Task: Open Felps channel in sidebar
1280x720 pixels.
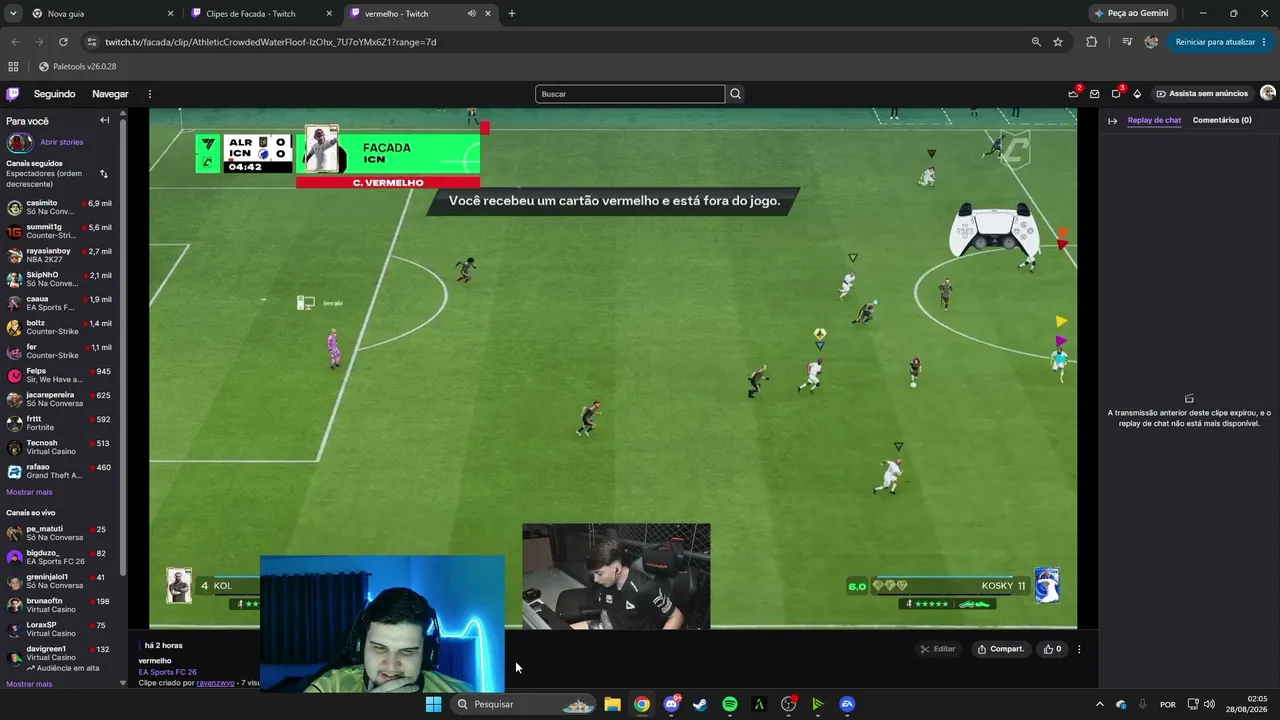Action: click(x=59, y=376)
